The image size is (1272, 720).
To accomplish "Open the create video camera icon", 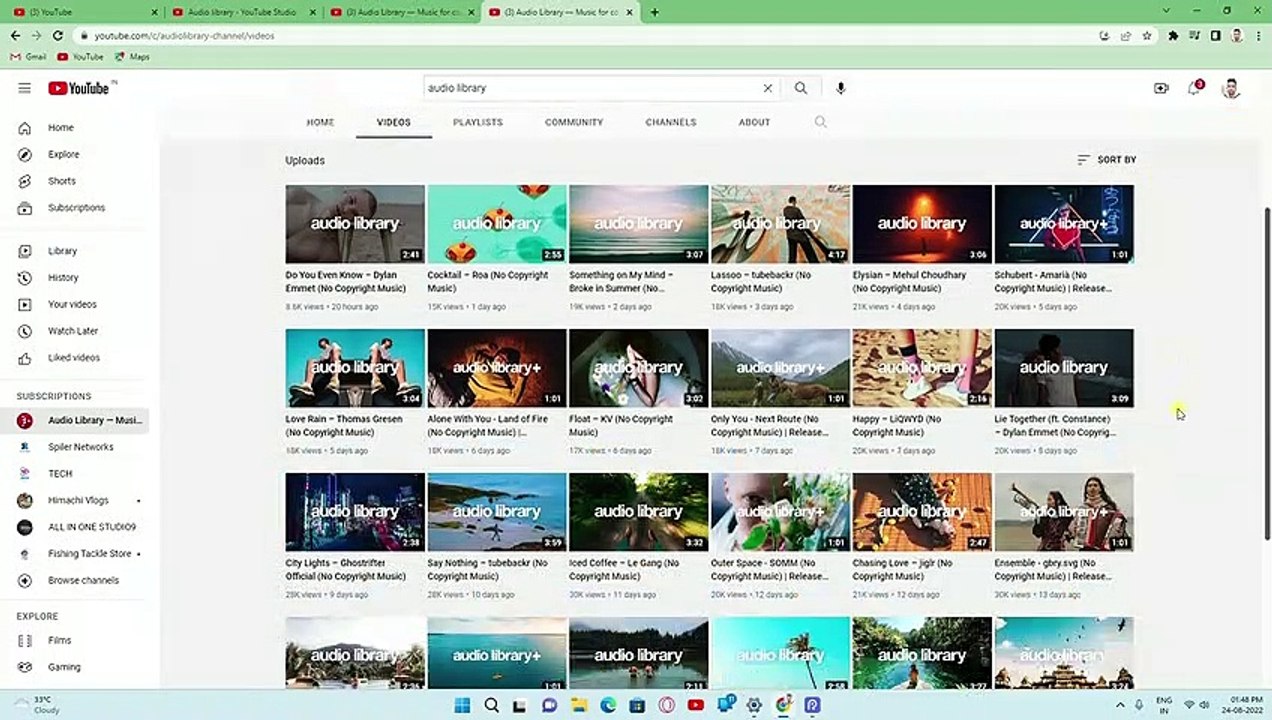I will coord(1161,88).
